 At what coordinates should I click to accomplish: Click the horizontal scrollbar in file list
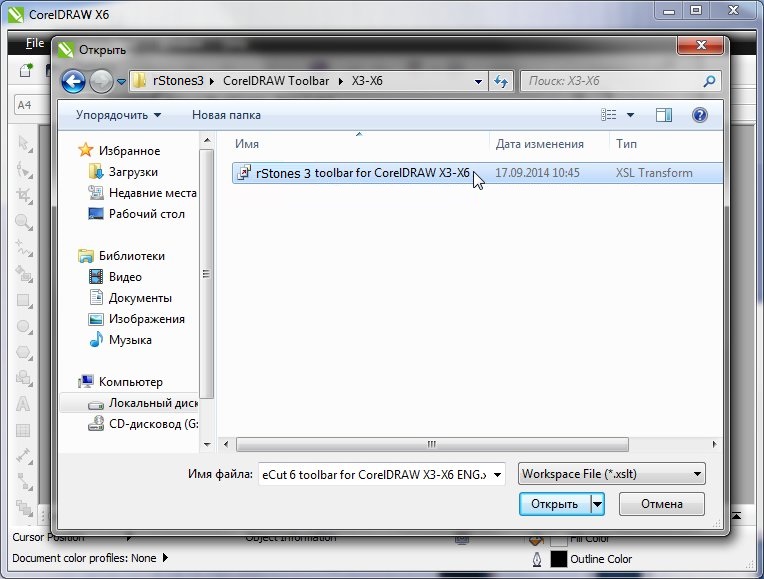coord(432,444)
